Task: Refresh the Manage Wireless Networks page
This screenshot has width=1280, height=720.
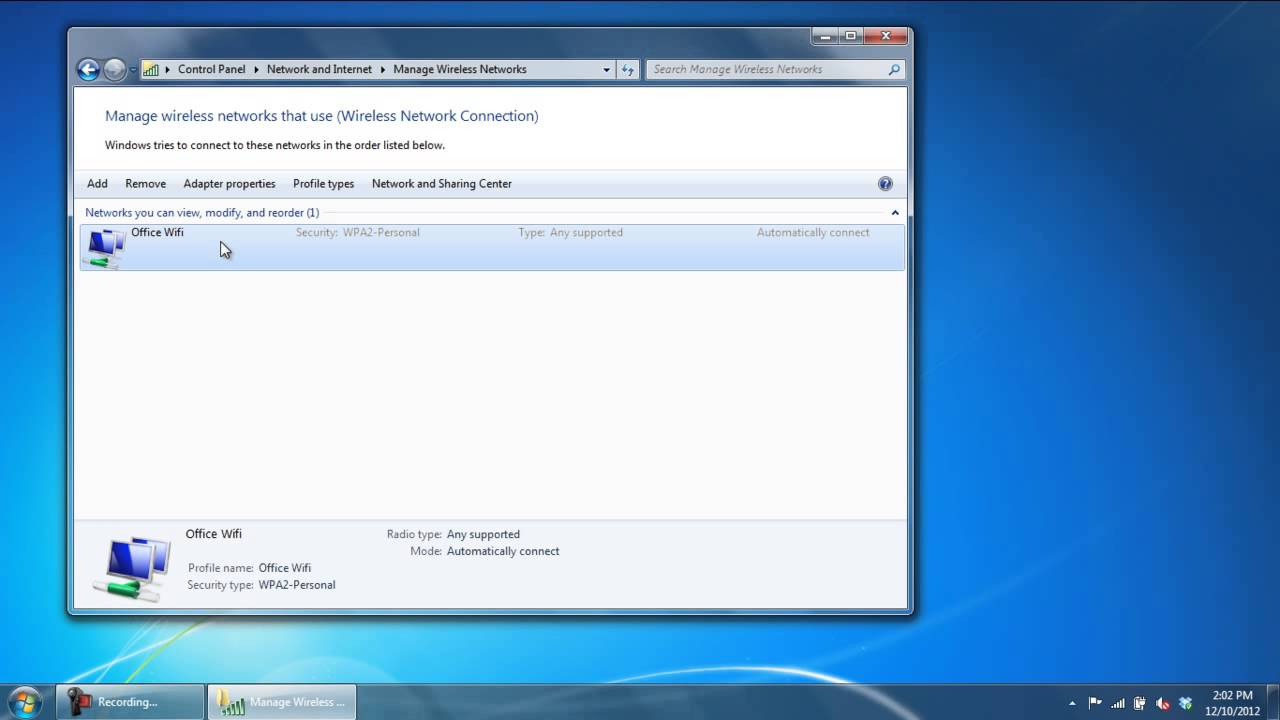Action: (x=628, y=69)
